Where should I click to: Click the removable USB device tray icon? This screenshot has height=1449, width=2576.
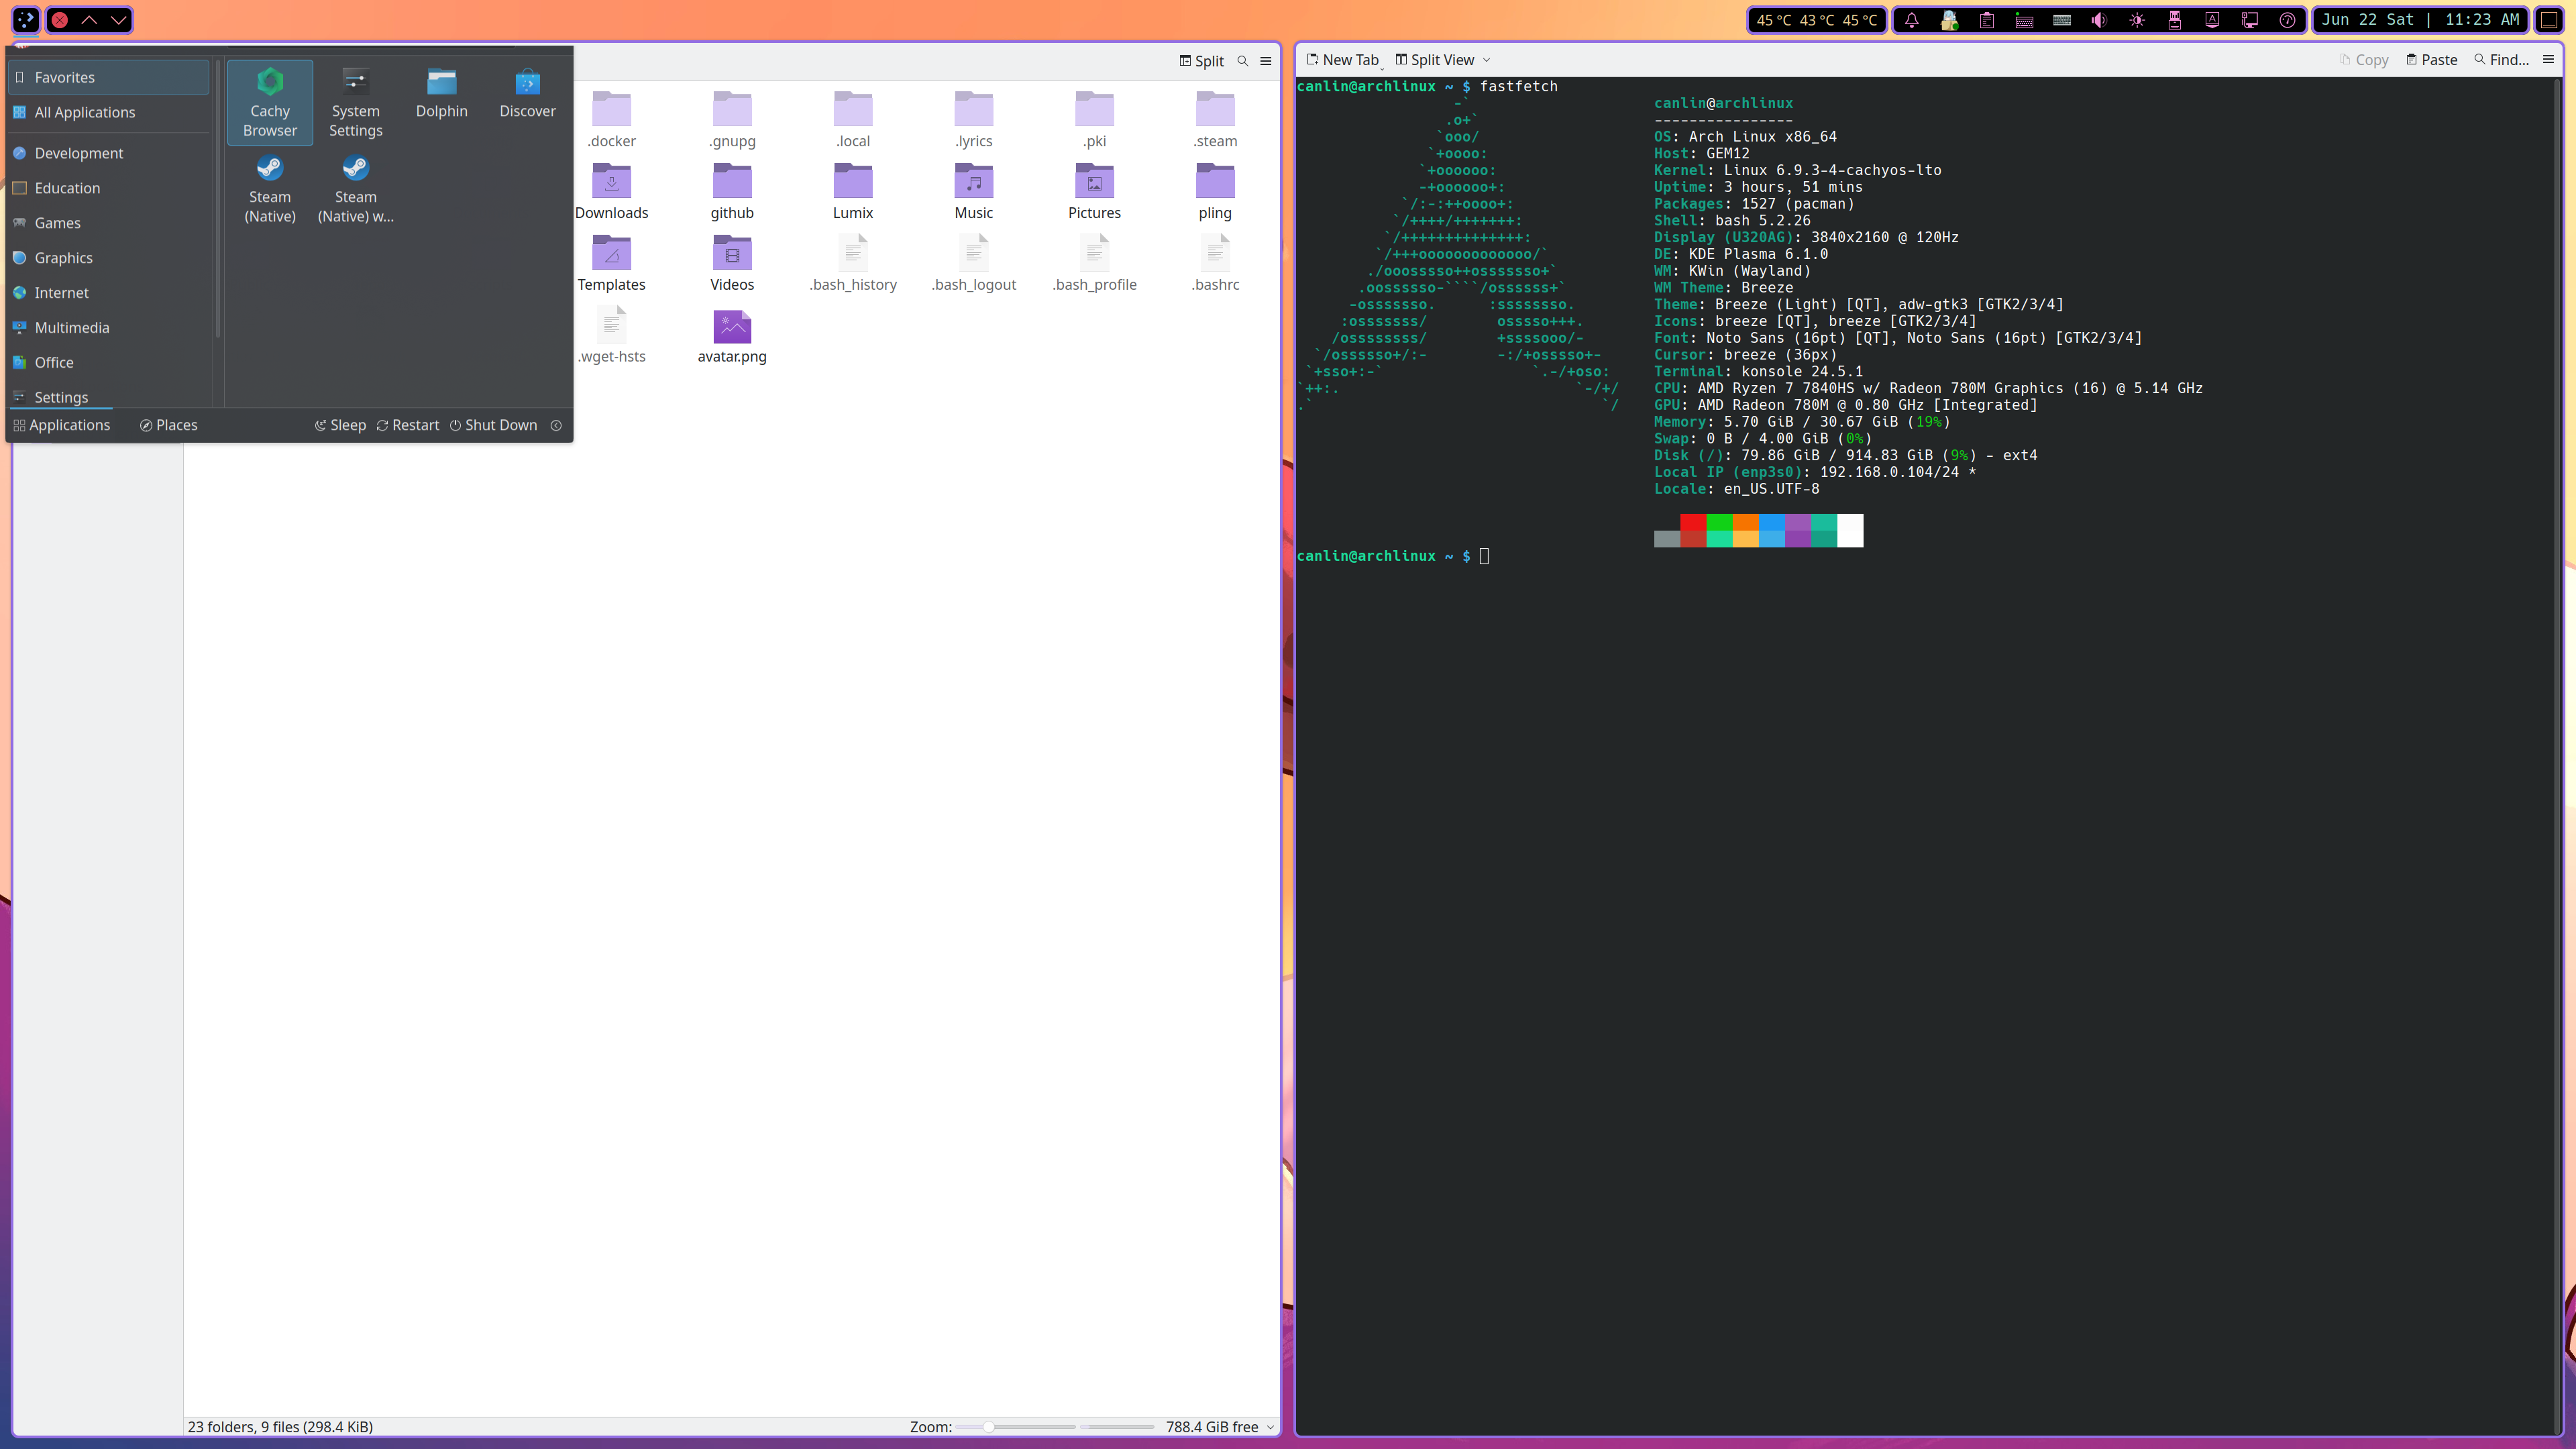tap(2174, 20)
